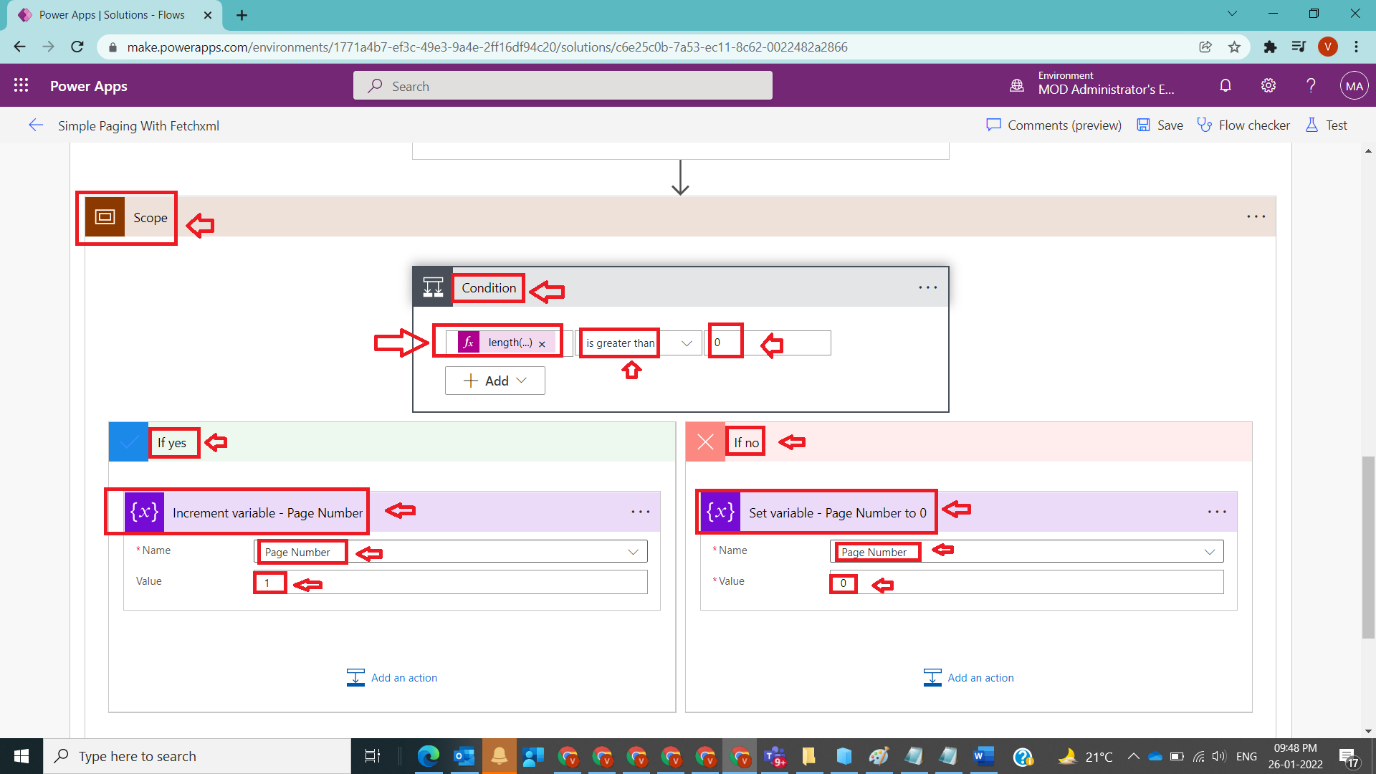This screenshot has height=774, width=1376.
Task: Open the fx length() expression token
Action: pyautogui.click(x=498, y=342)
